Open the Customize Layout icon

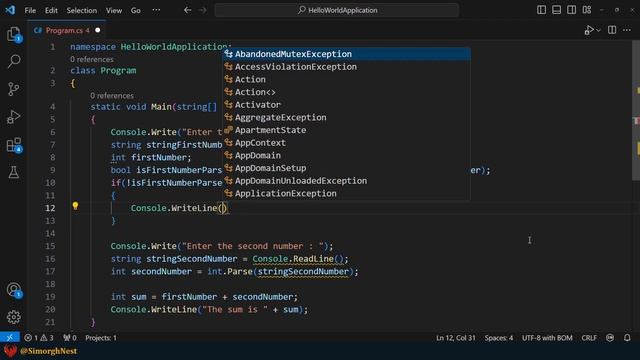click(587, 10)
